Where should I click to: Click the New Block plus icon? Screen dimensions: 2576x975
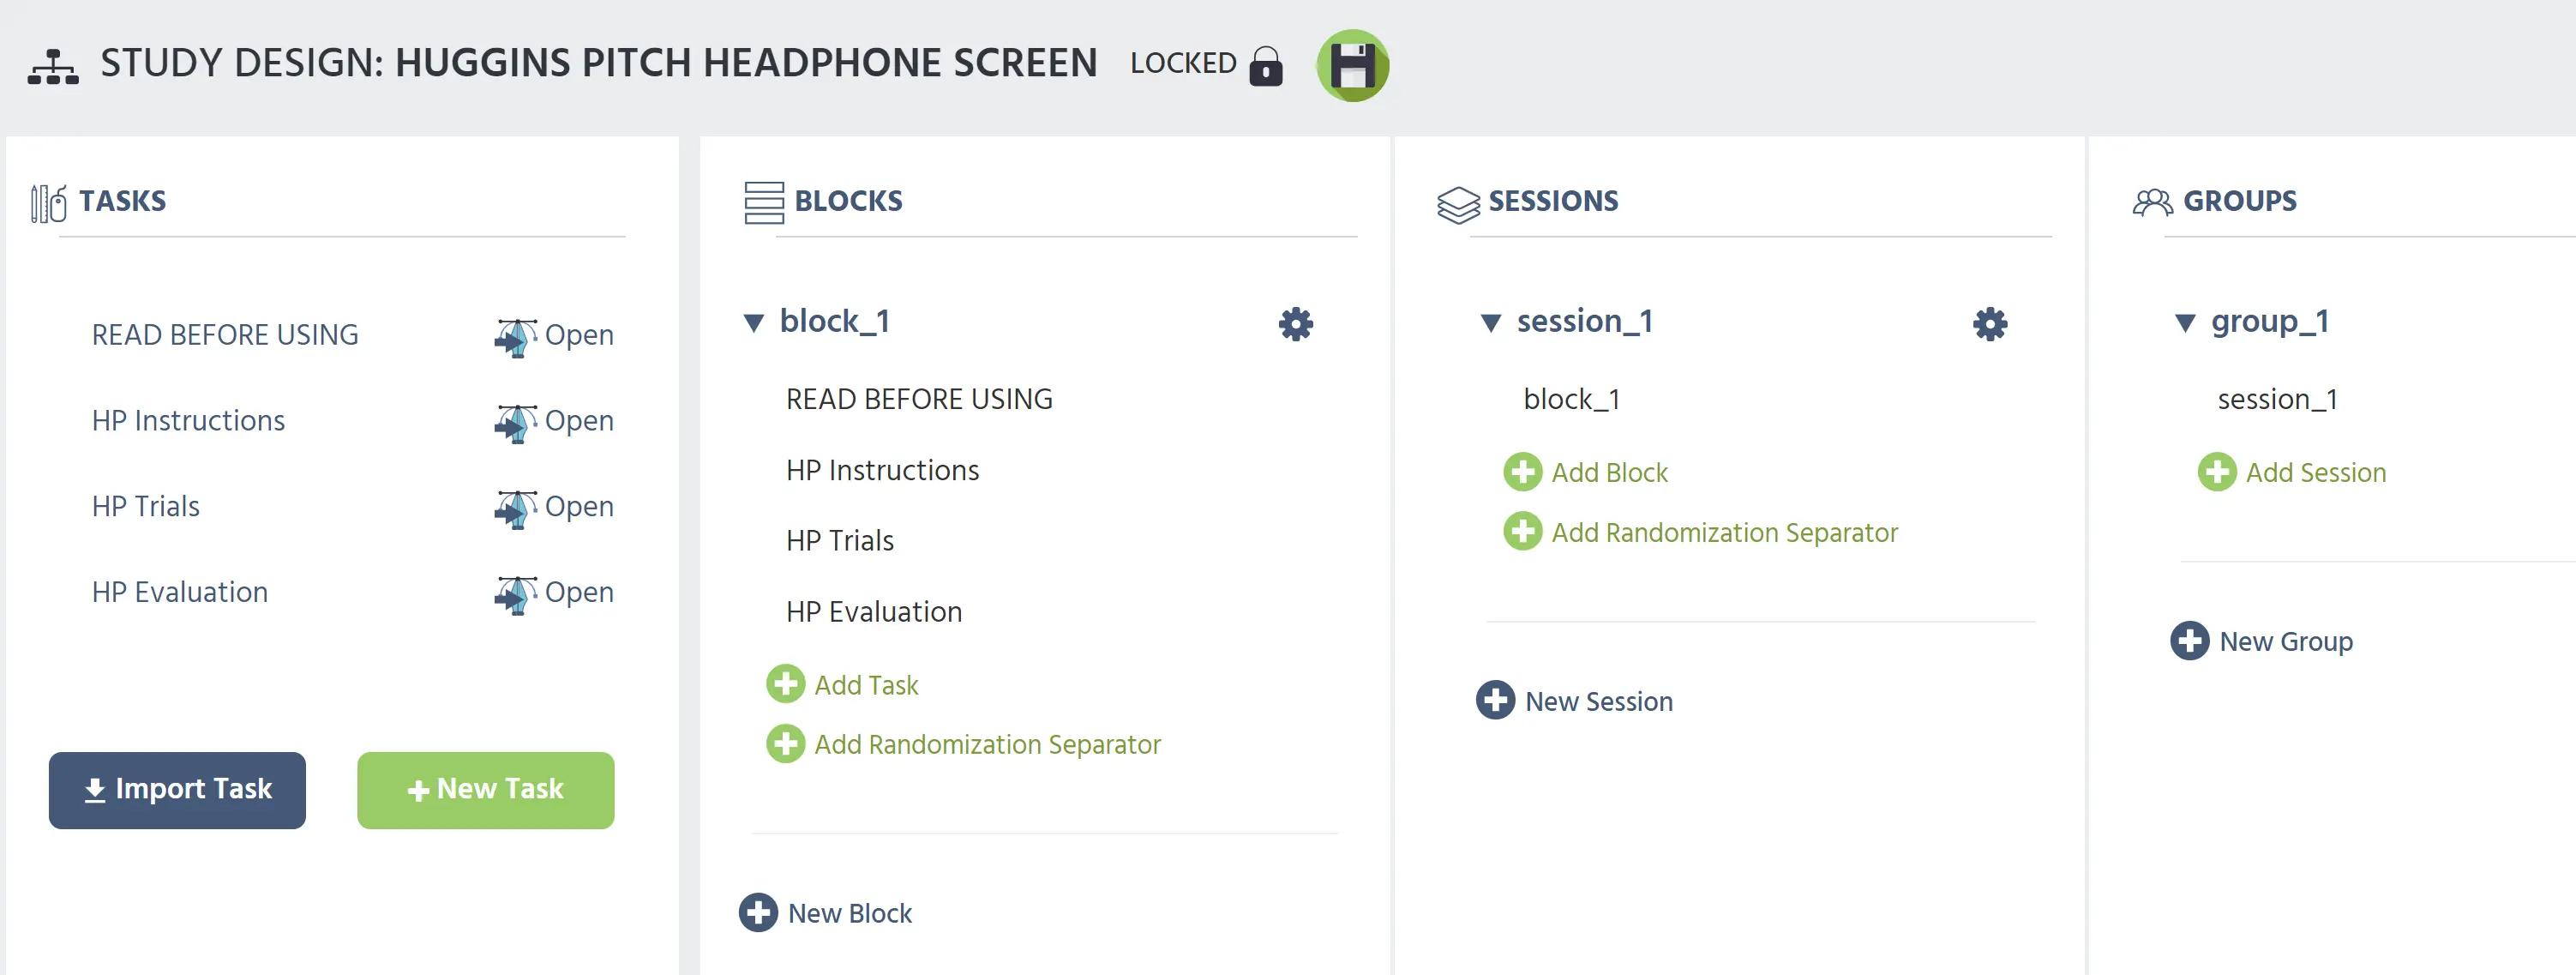(x=758, y=912)
